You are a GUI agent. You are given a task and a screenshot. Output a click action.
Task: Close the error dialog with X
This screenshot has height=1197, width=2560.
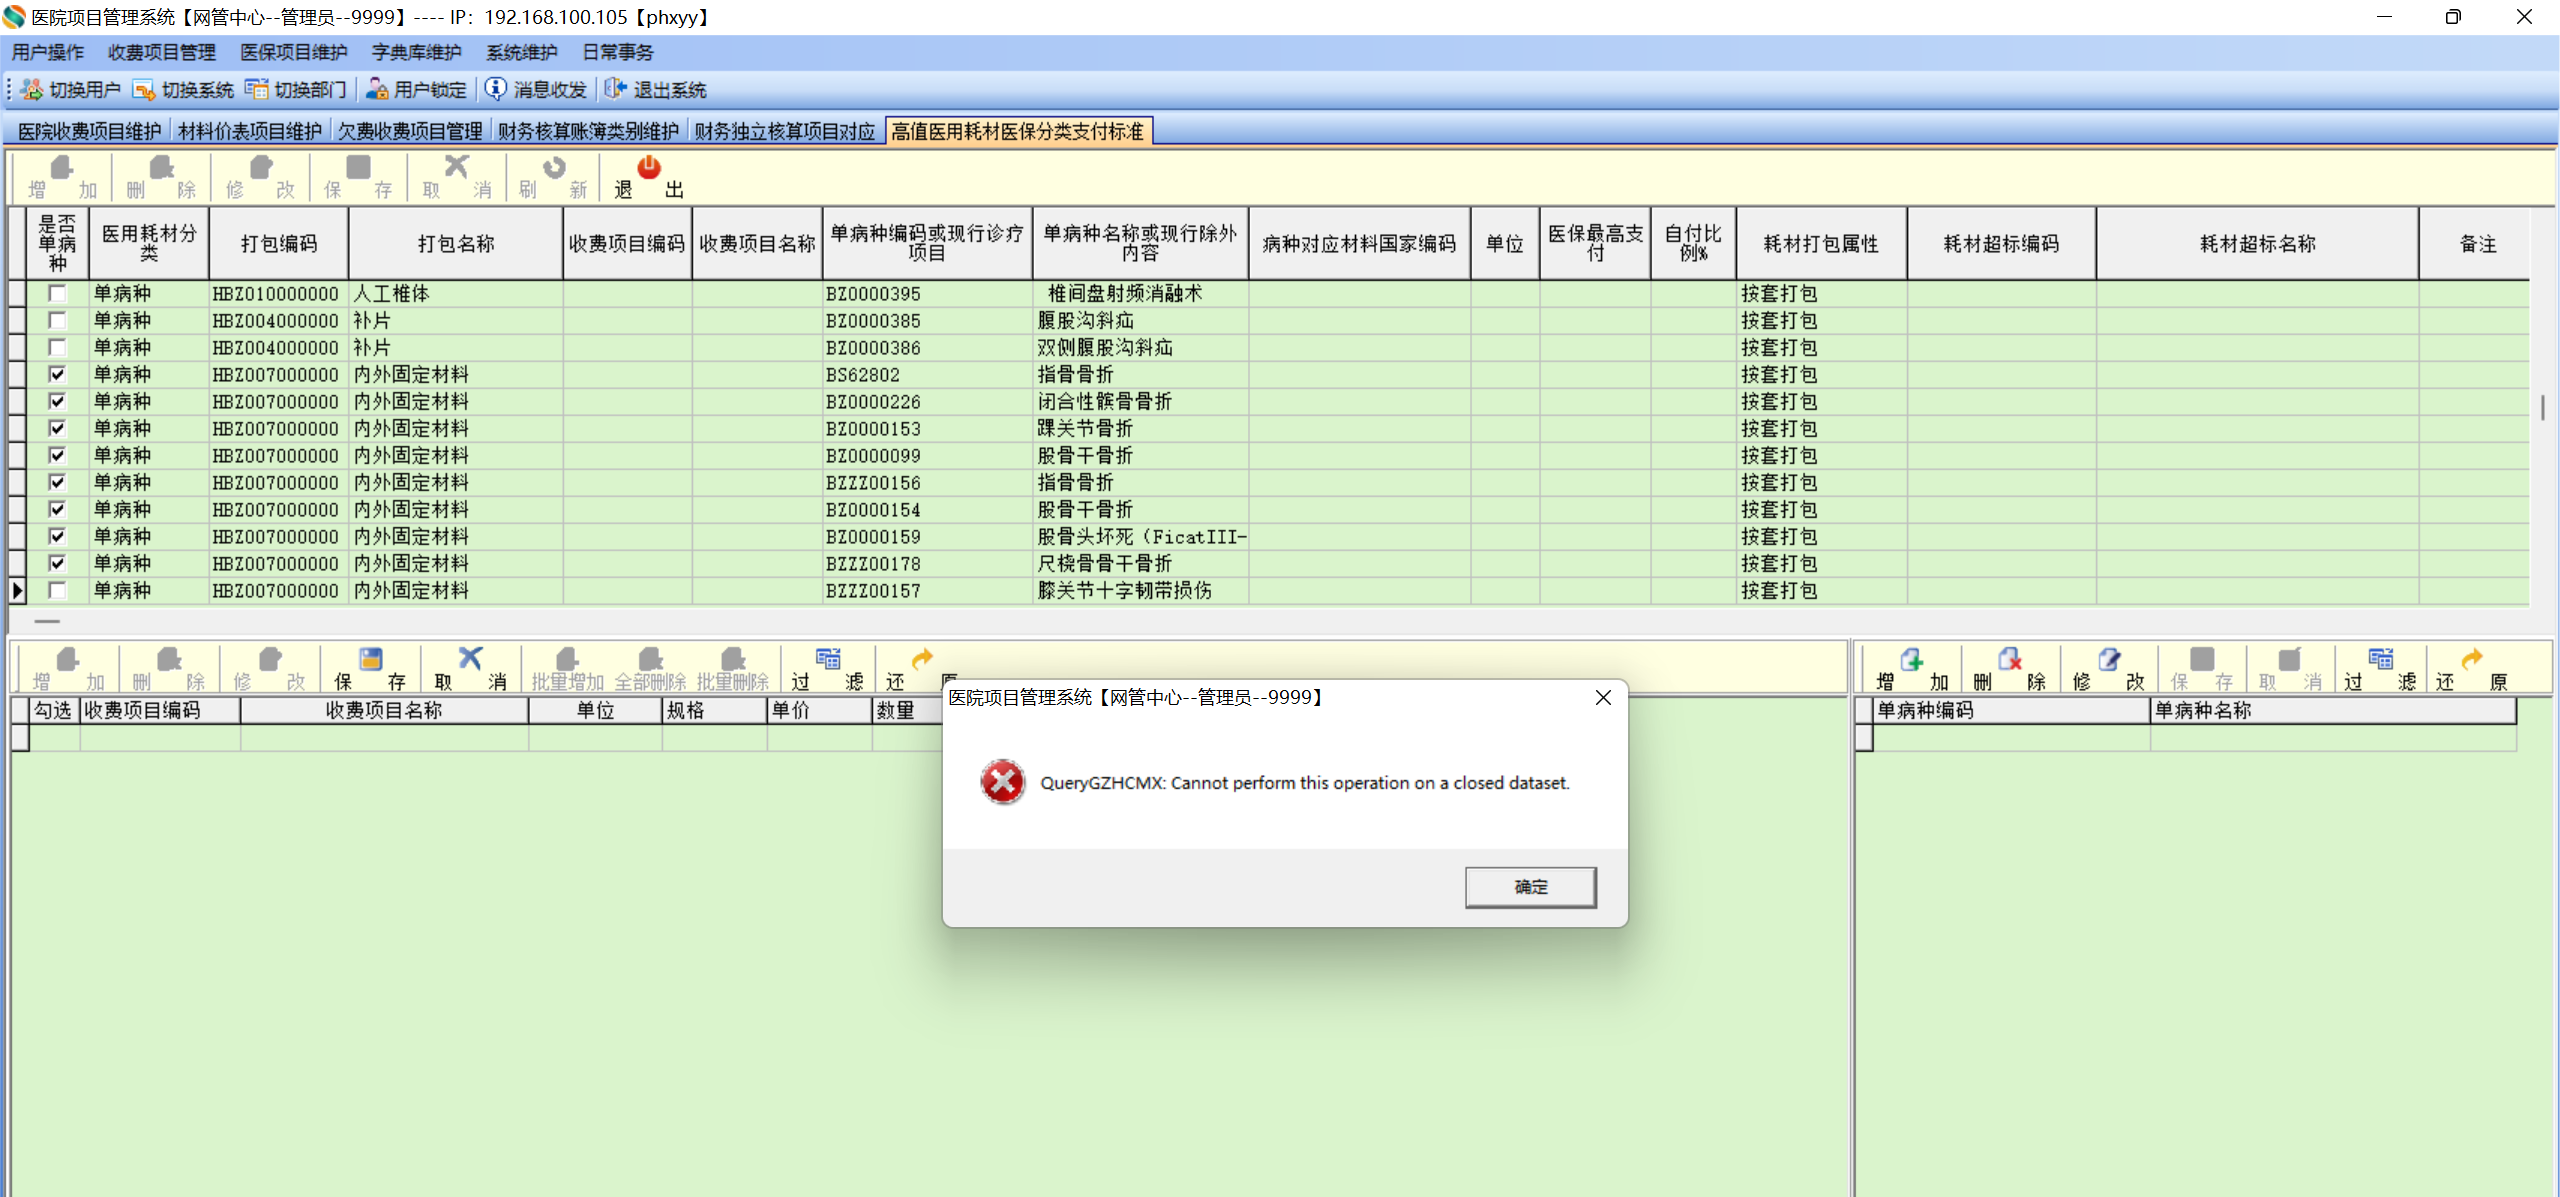click(x=1603, y=698)
